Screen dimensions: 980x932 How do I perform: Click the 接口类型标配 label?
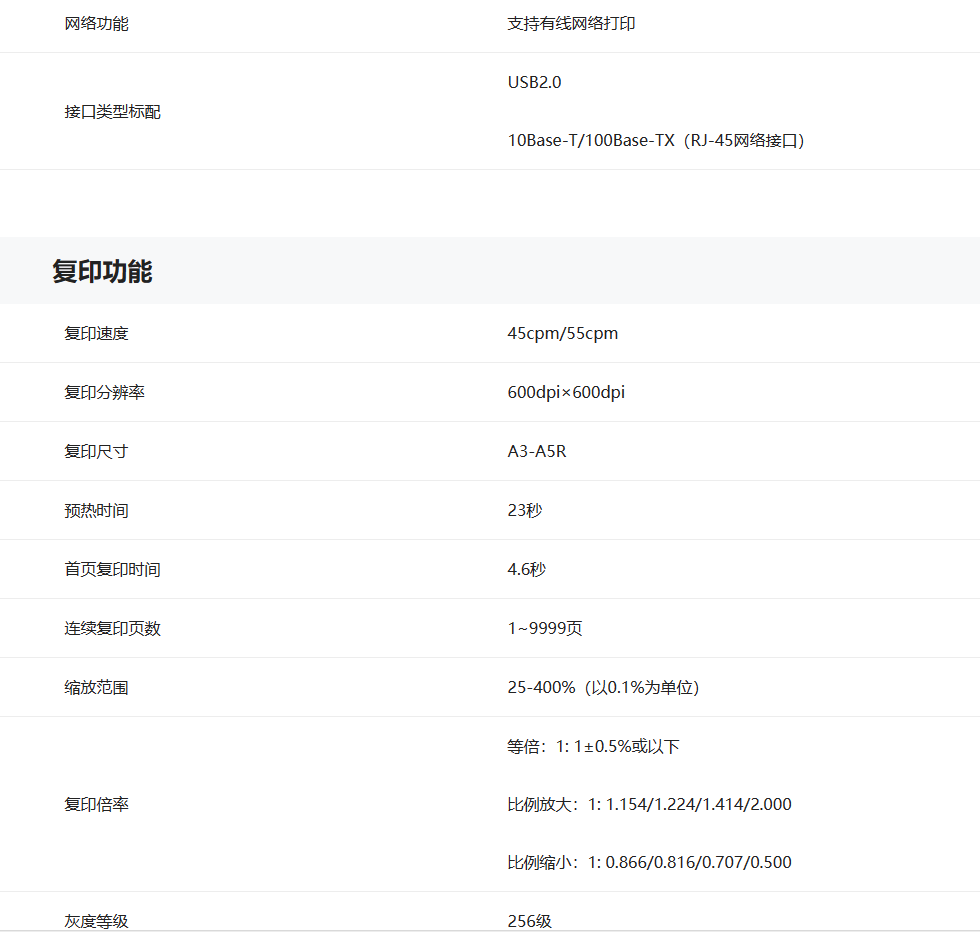[112, 112]
